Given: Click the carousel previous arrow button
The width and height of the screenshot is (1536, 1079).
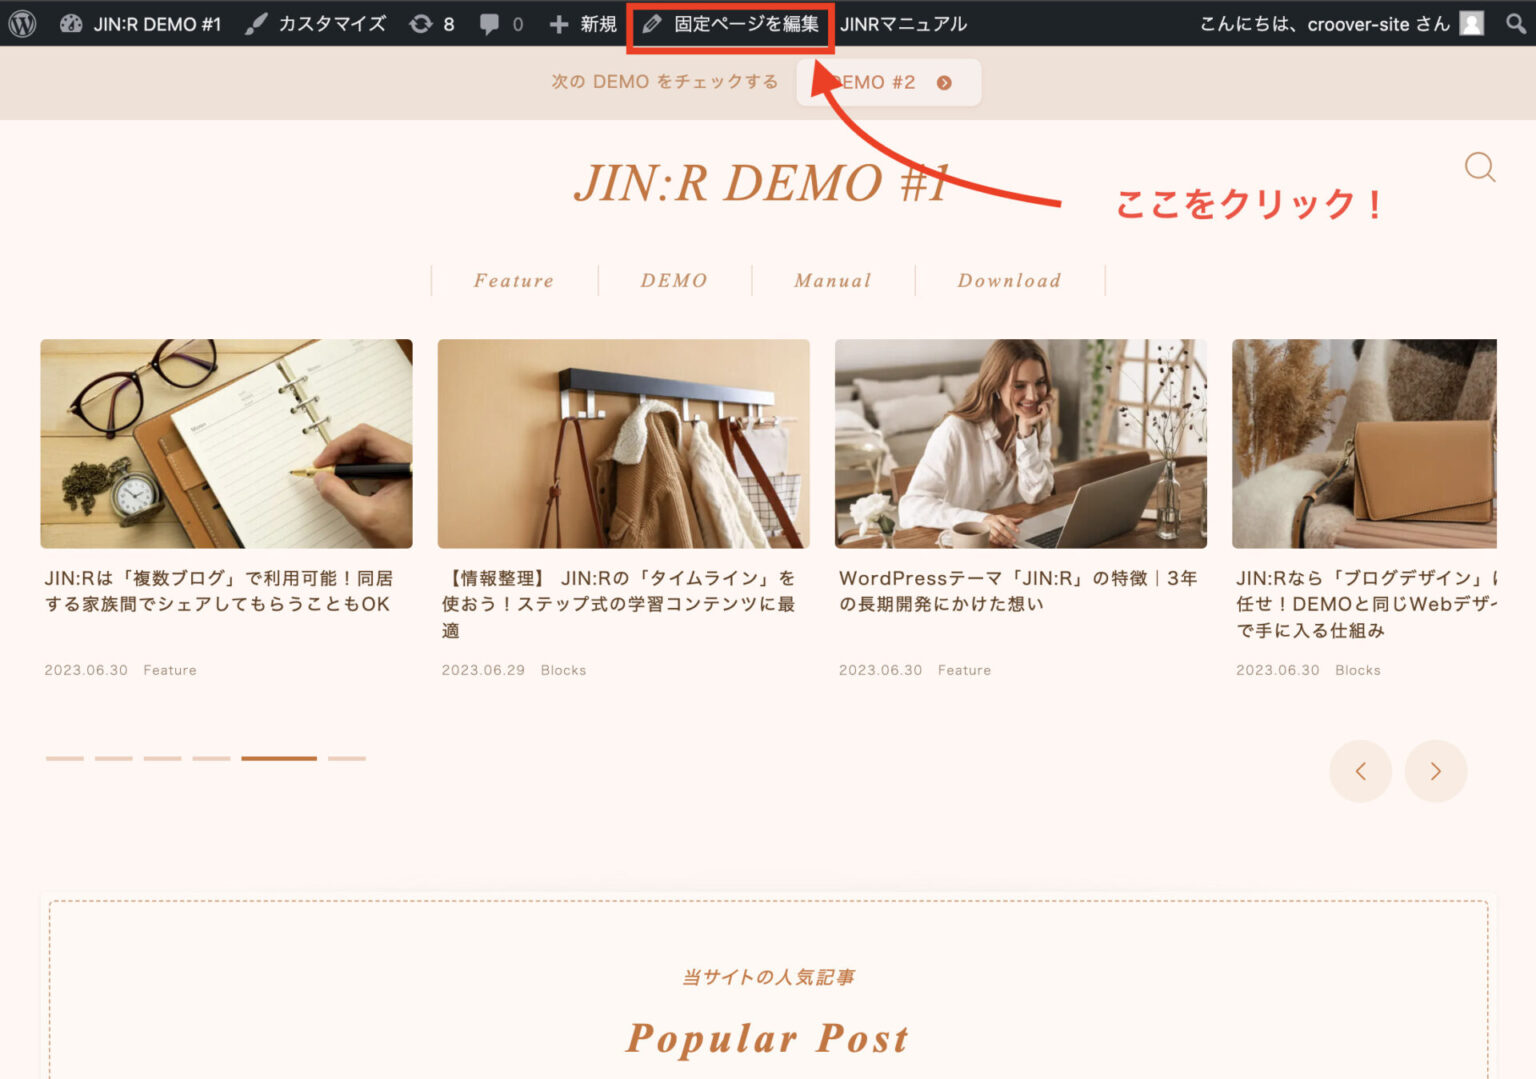Looking at the screenshot, I should click(x=1361, y=771).
